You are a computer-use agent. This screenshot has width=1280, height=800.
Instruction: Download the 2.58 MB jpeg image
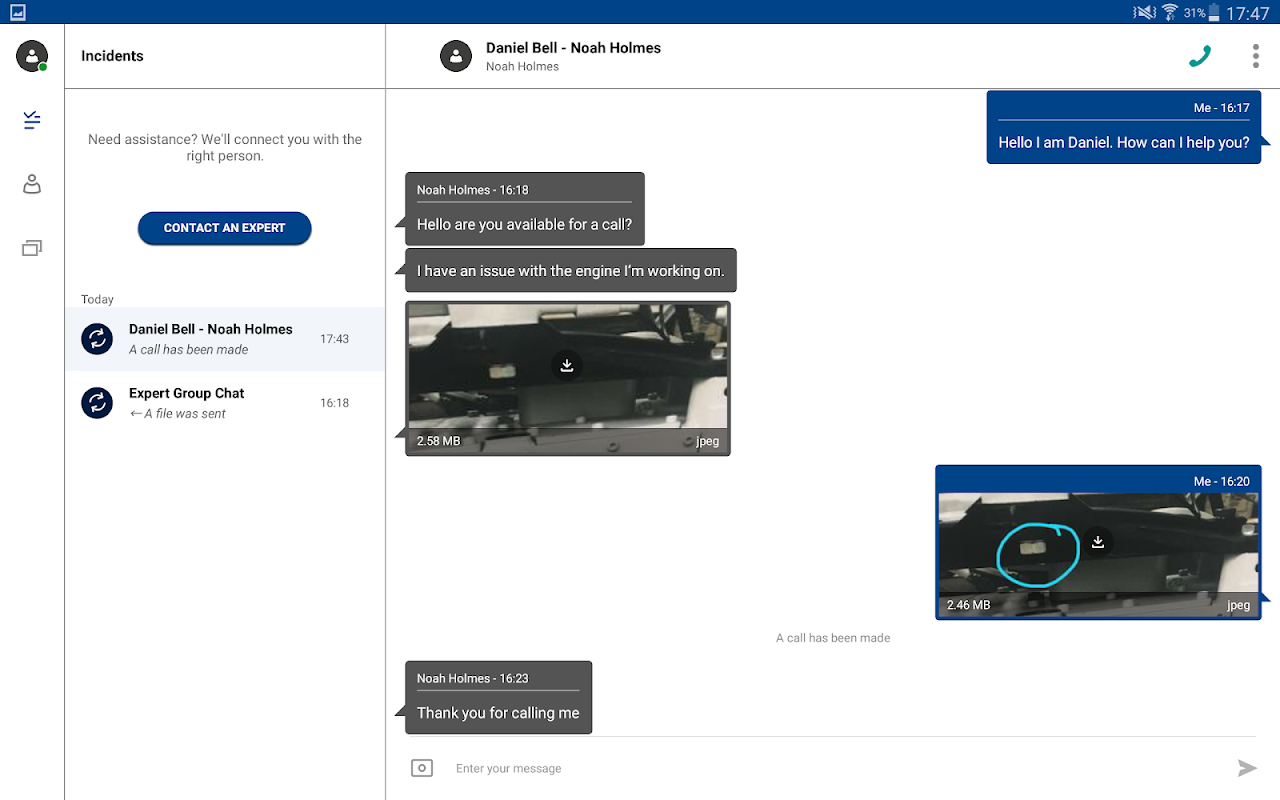point(567,365)
